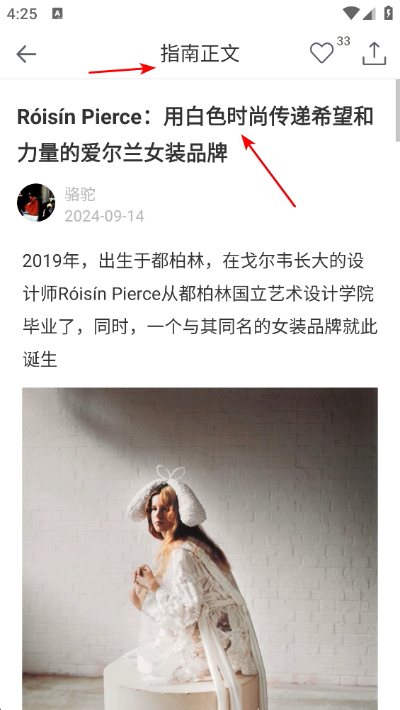The height and width of the screenshot is (710, 400).
Task: Tap the back arrow in the header
Action: (26, 54)
